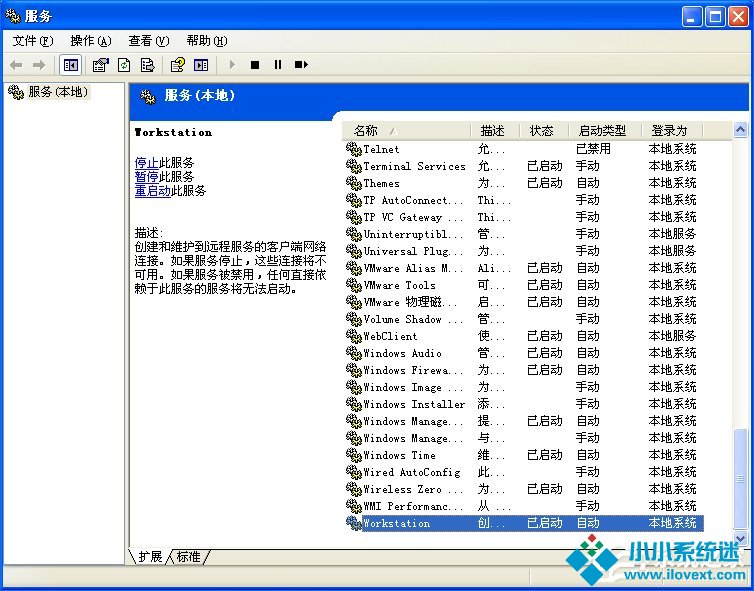Screen dimensions: 754x591
Task: Click the Start Service play icon
Action: click(232, 64)
